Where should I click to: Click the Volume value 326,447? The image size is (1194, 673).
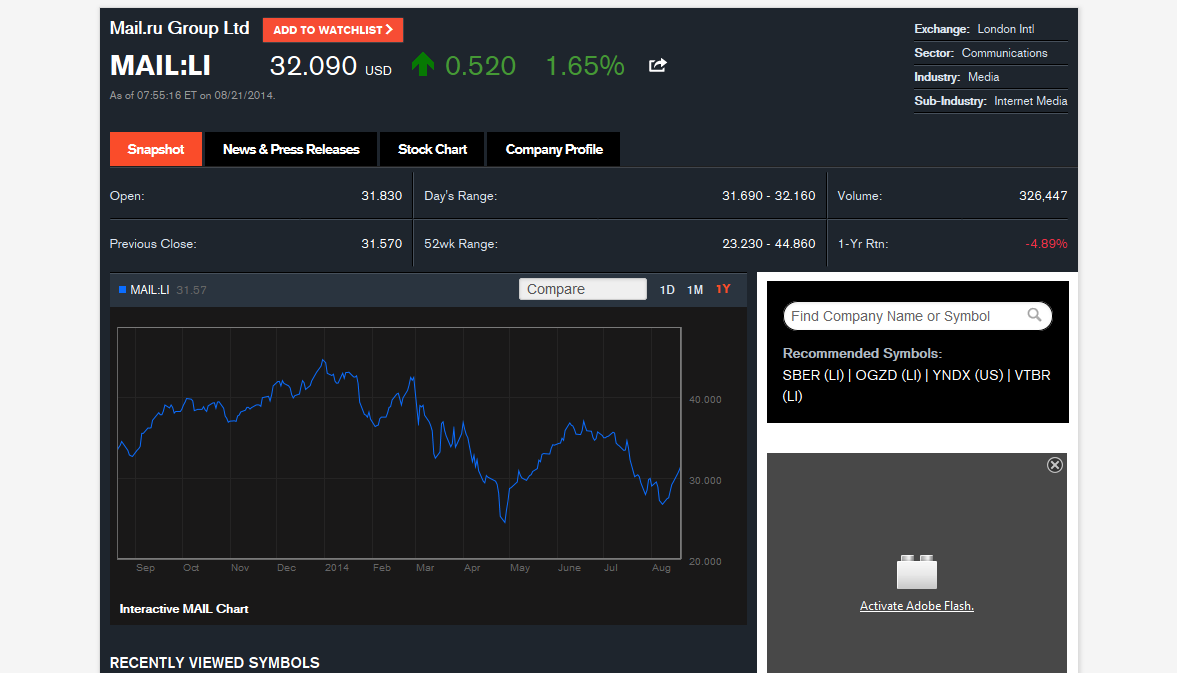click(x=1043, y=196)
